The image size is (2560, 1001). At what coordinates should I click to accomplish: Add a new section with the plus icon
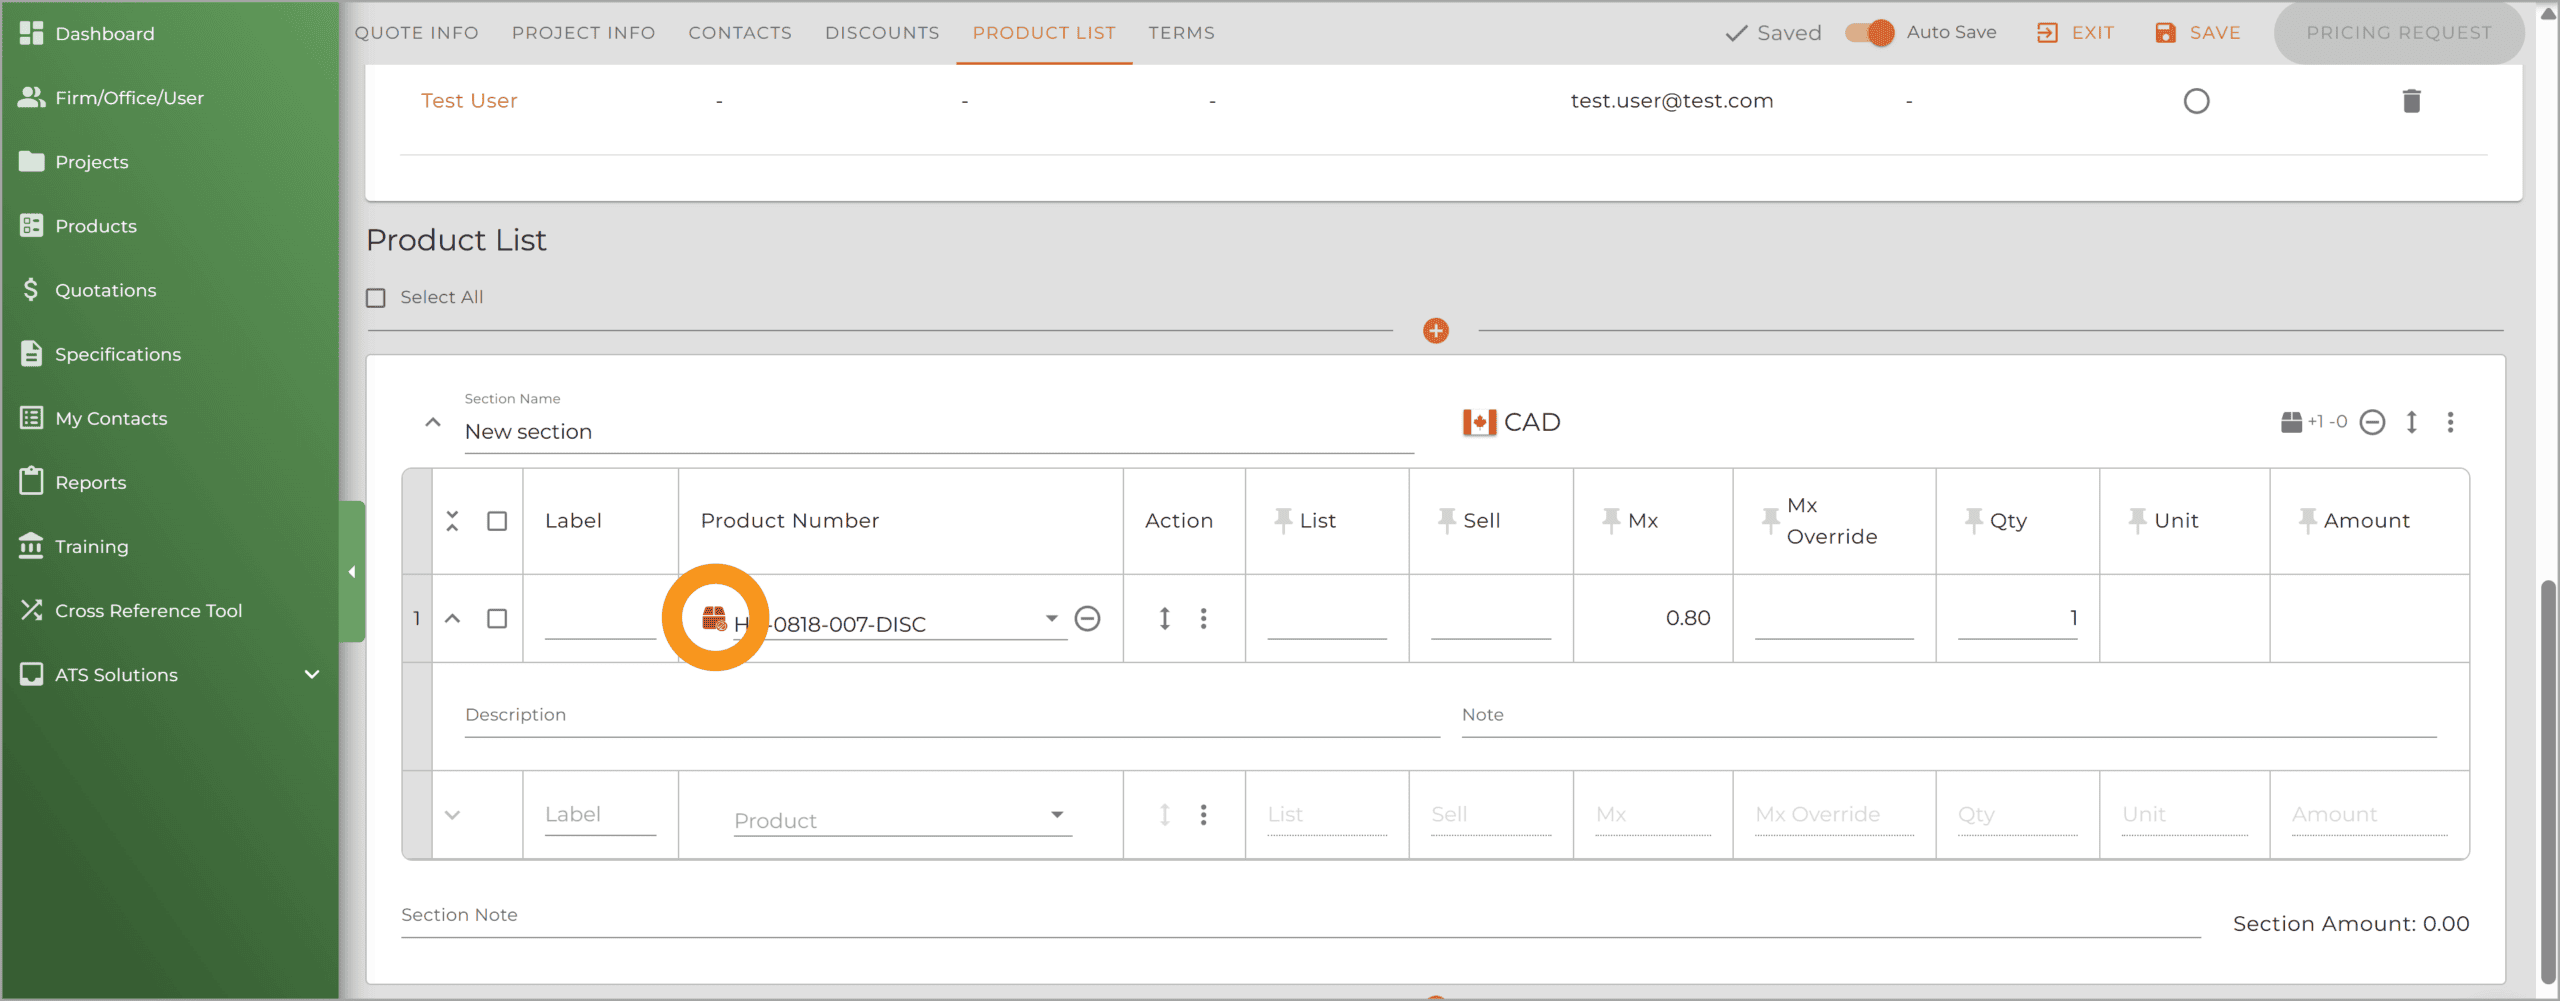tap(1435, 331)
